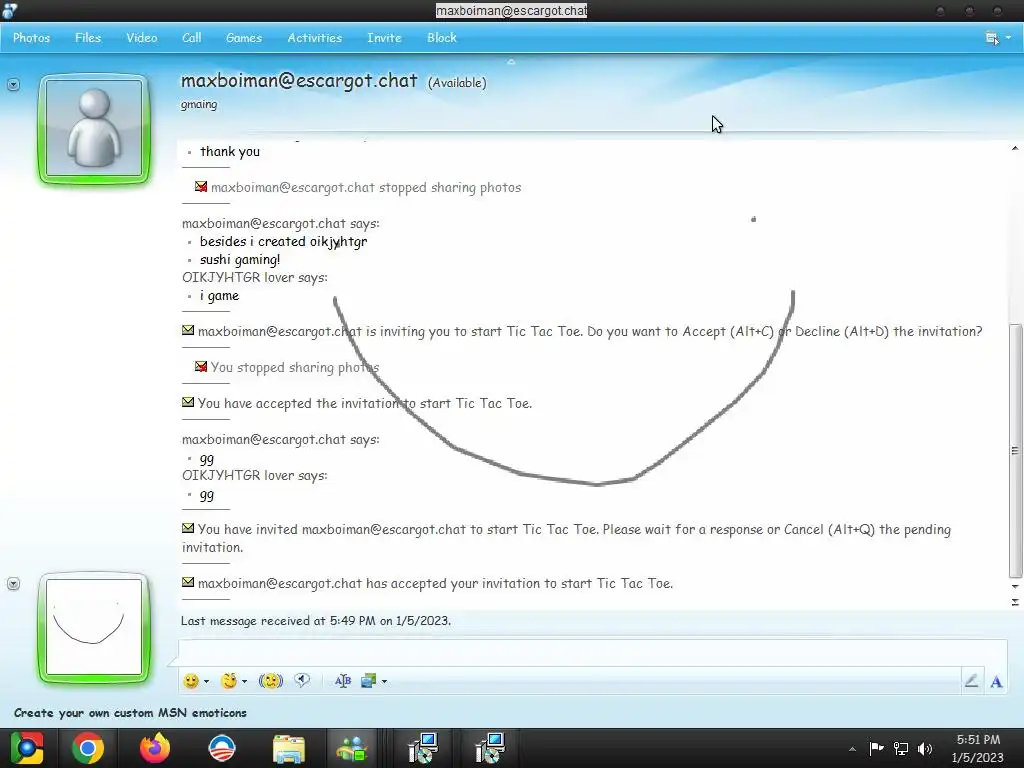Click the pending invitation message with Cancel (Alt+Q)
This screenshot has height=768, width=1024.
point(566,538)
